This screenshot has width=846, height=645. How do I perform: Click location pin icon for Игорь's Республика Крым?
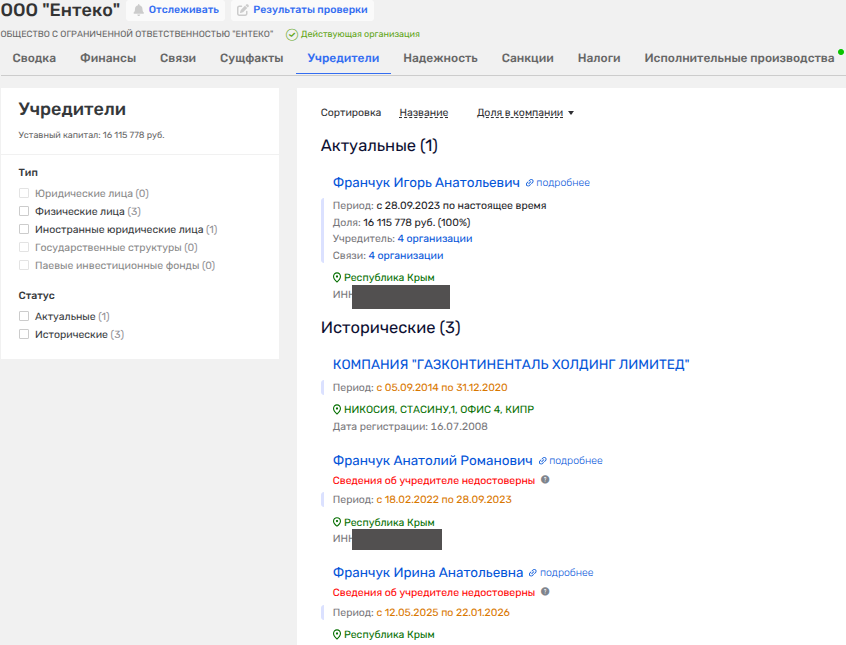click(x=337, y=277)
